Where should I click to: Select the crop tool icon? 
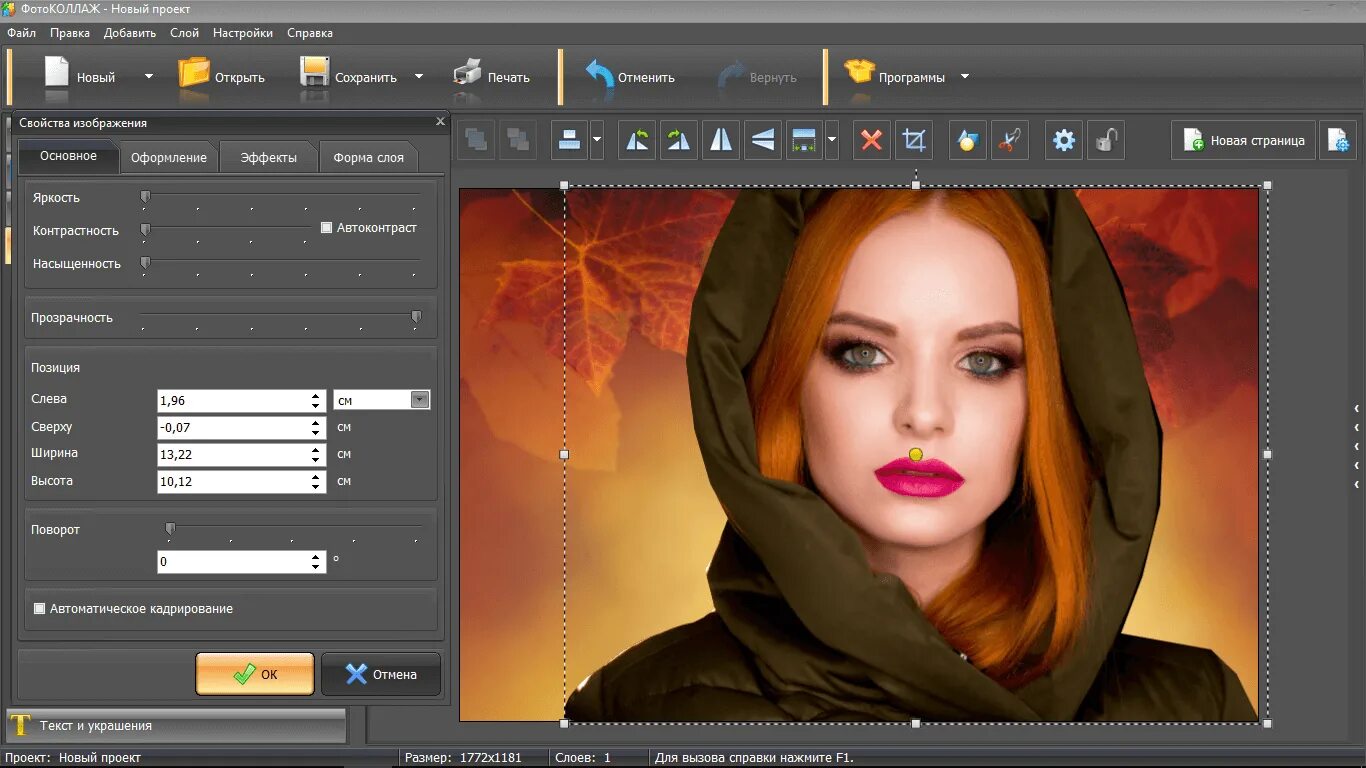pyautogui.click(x=913, y=141)
